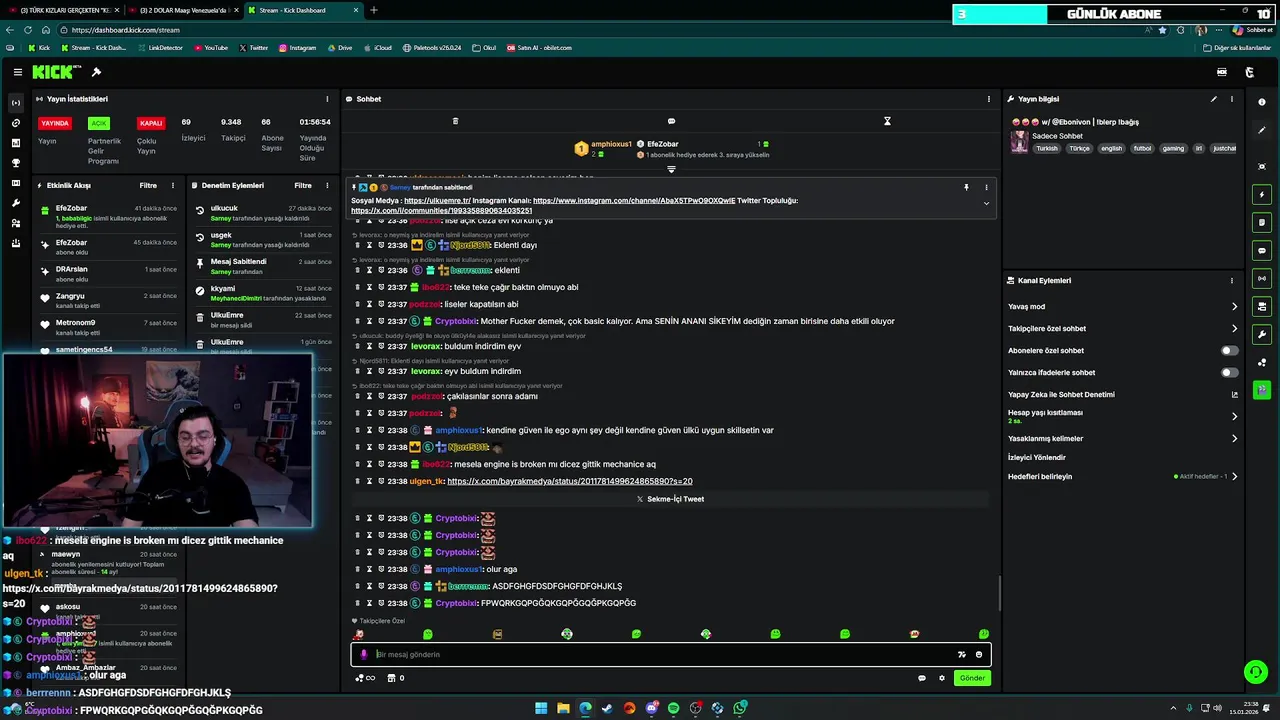Open WhatsApp from the taskbar

click(740, 708)
